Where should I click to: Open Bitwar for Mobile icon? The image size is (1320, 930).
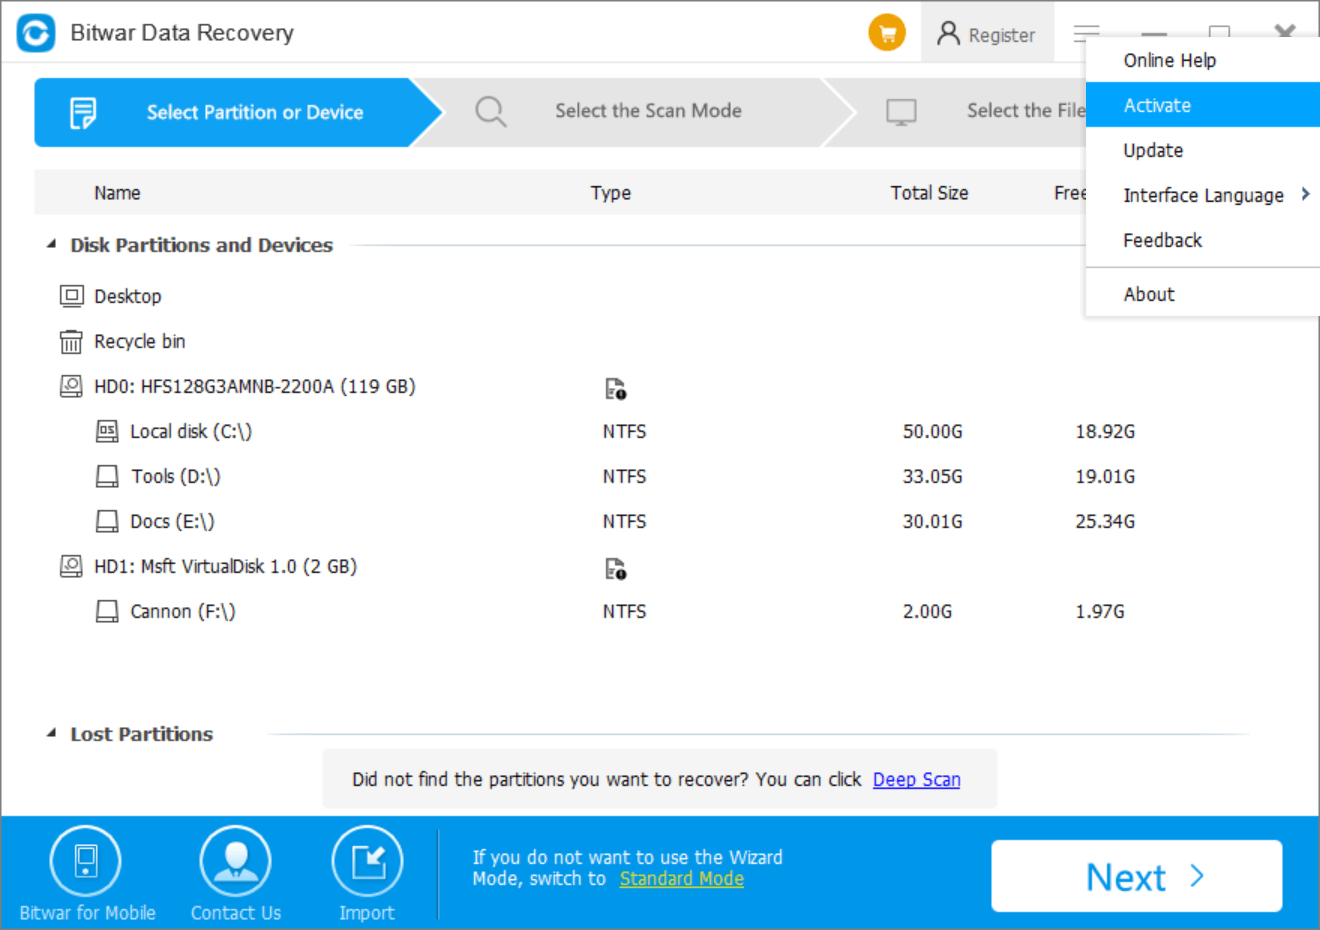coord(85,861)
